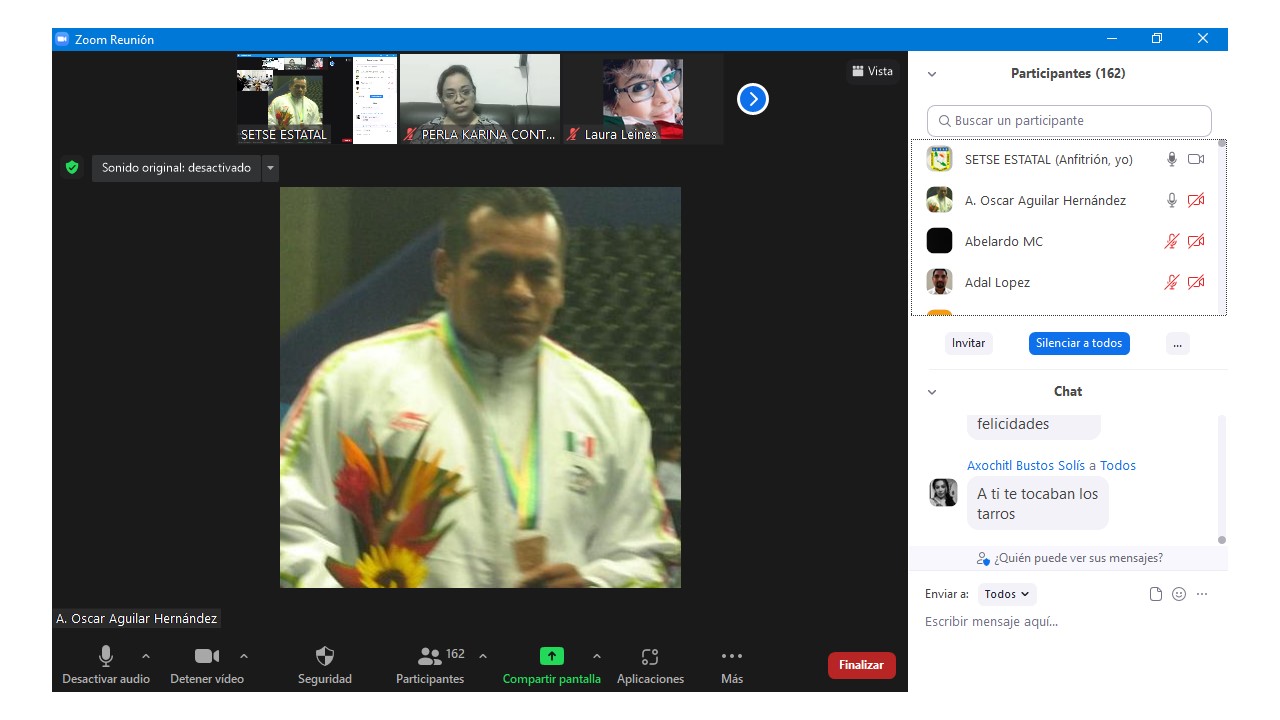Toggle Abelardo MC's muted microphone
This screenshot has width=1280, height=720.
tap(1172, 241)
